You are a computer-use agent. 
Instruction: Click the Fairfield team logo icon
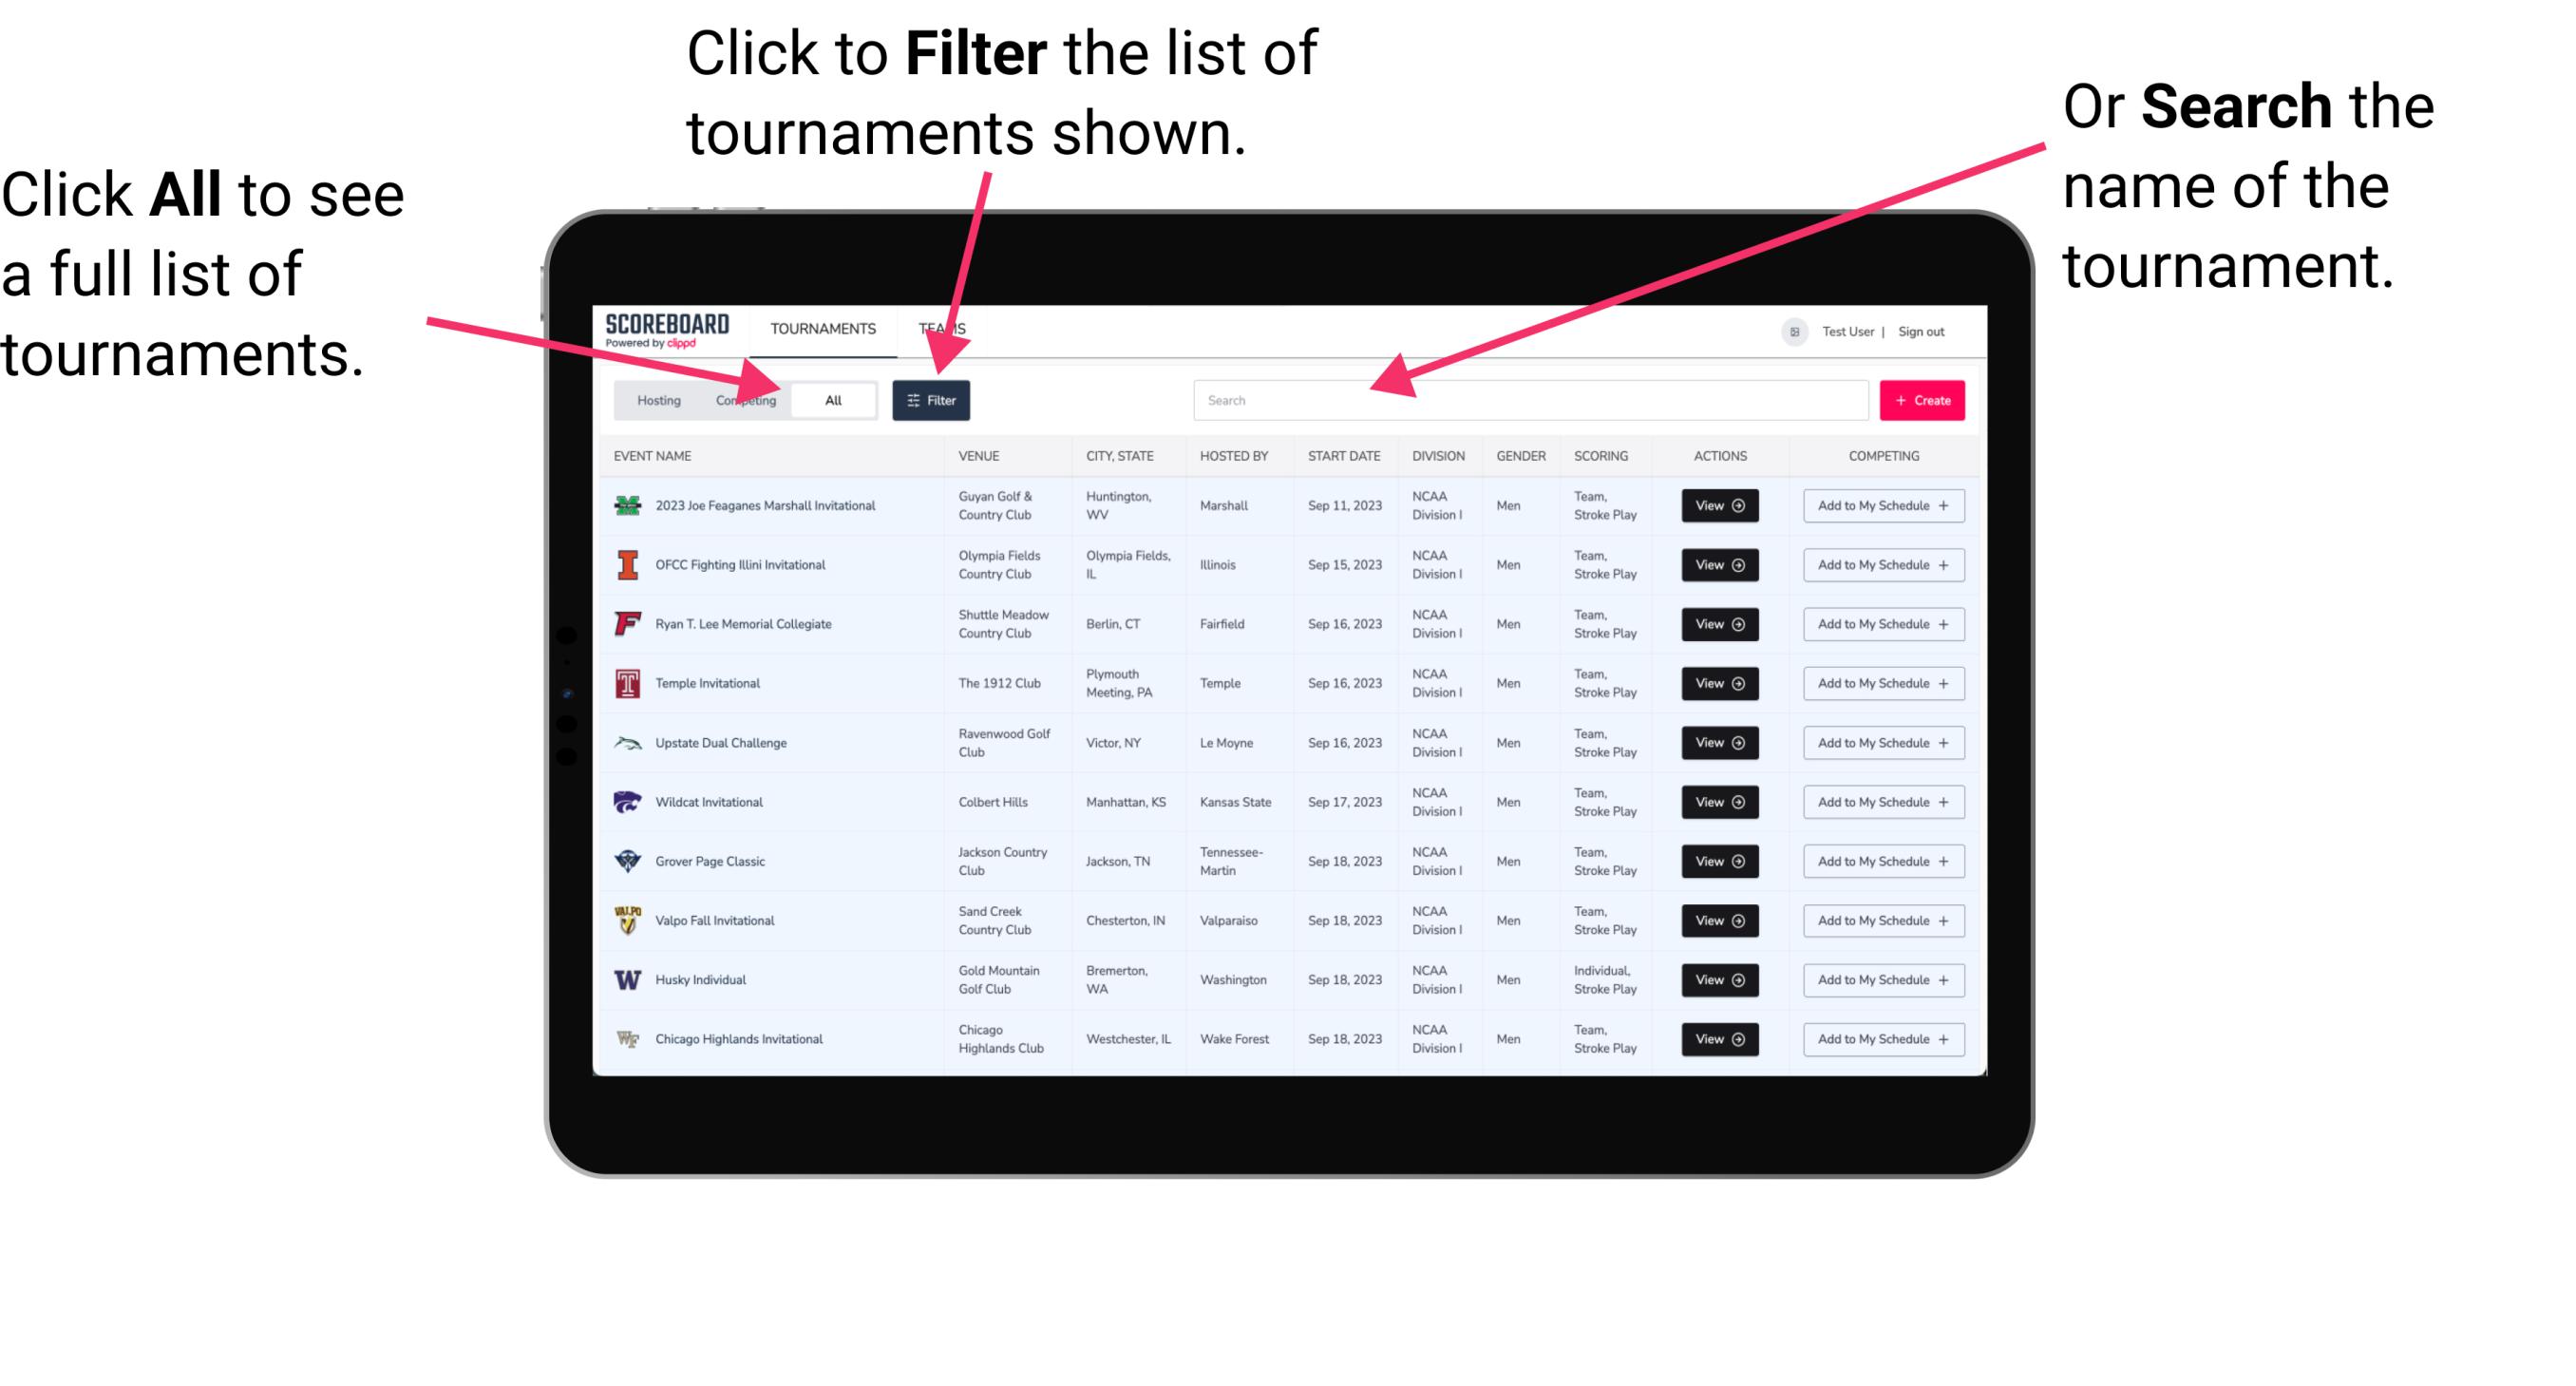(x=624, y=625)
